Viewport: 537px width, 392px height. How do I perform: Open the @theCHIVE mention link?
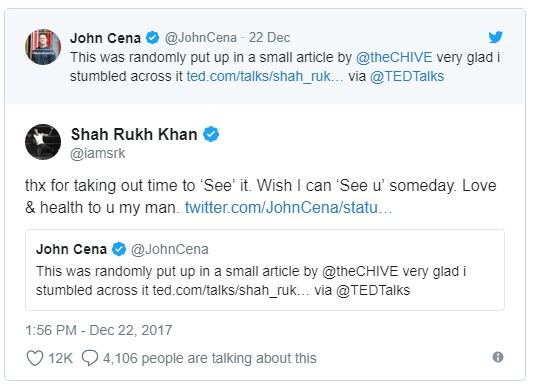(394, 57)
